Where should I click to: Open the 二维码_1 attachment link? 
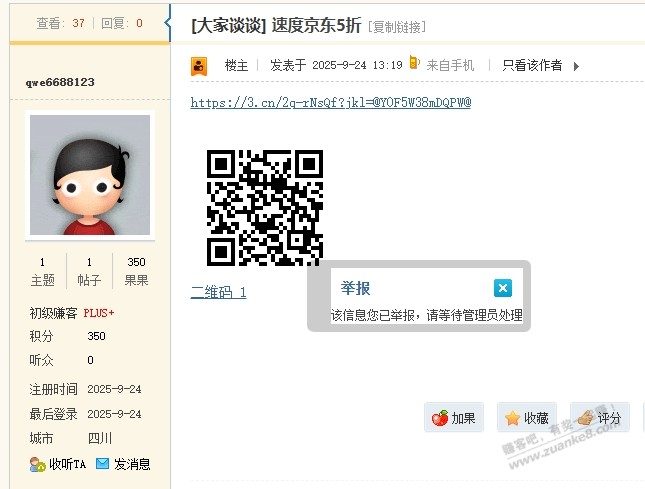(218, 292)
